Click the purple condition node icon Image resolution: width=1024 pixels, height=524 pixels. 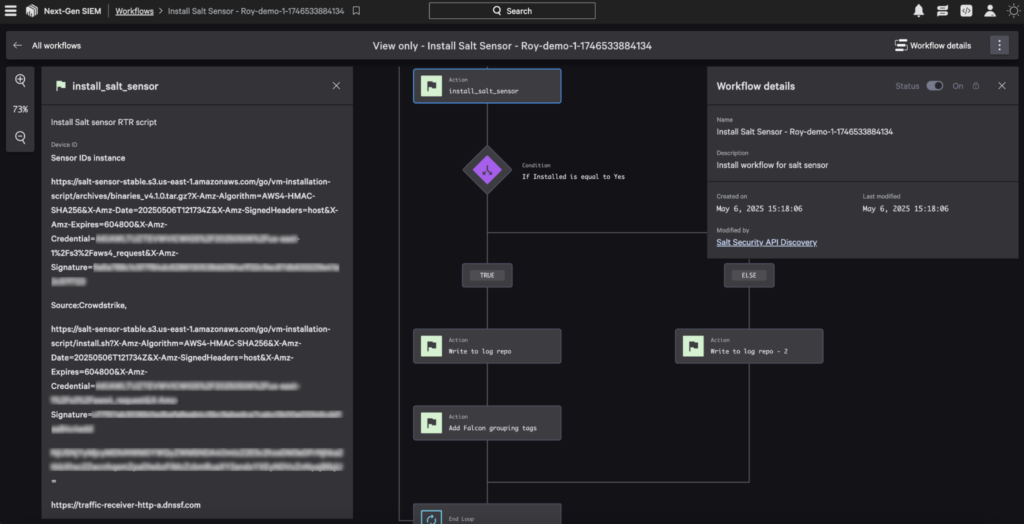pos(487,170)
